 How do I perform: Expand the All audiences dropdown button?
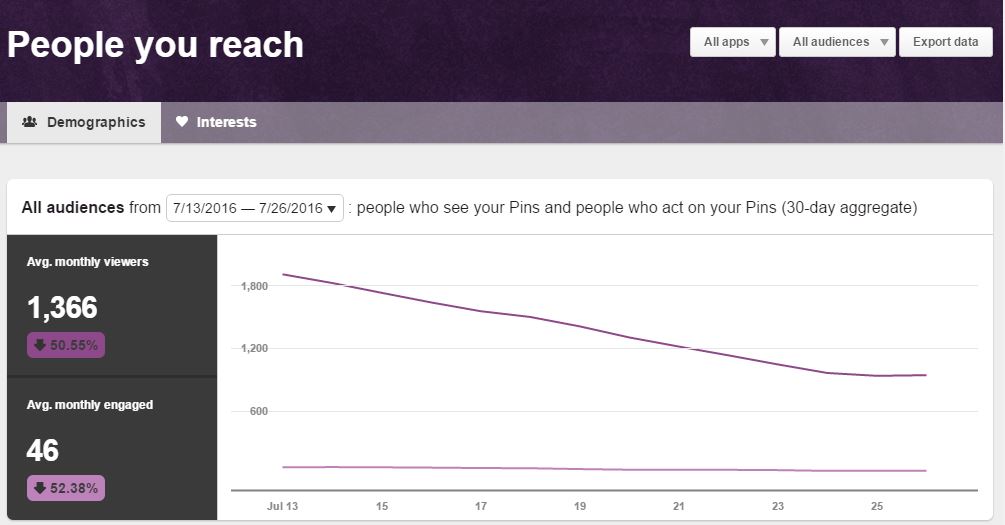coord(837,42)
